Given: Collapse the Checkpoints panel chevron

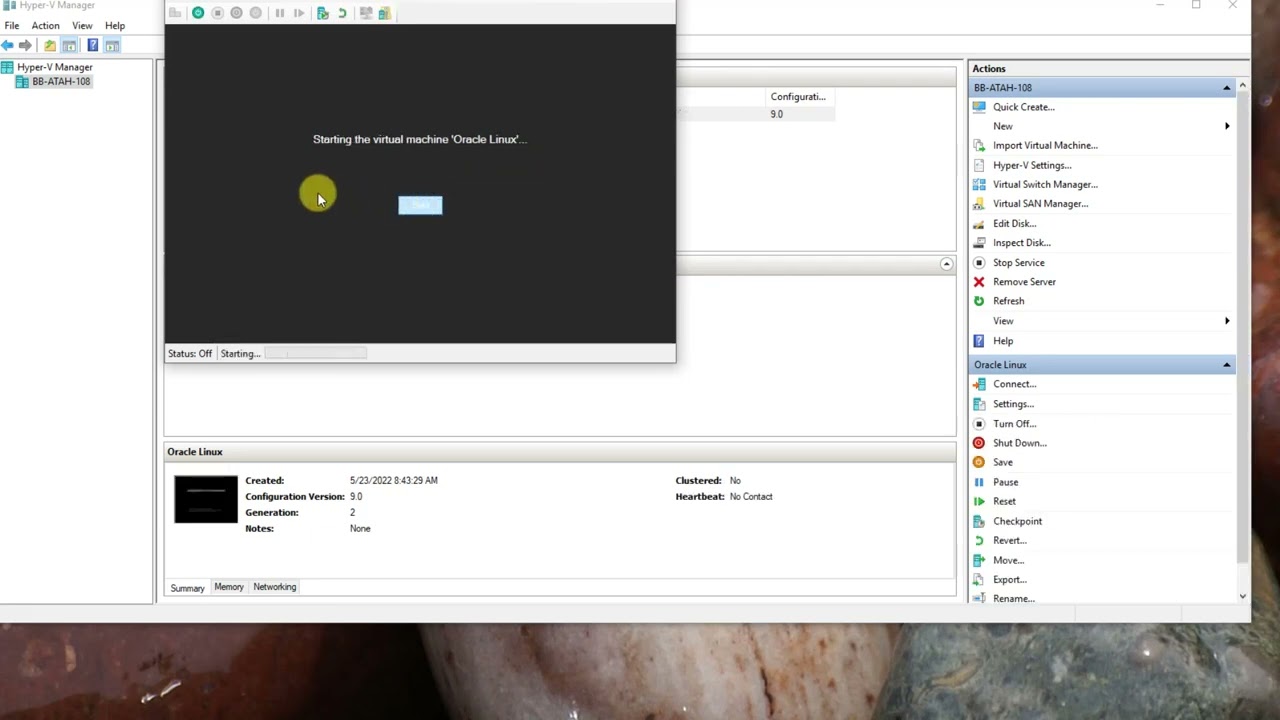Looking at the screenshot, I should coord(946,264).
